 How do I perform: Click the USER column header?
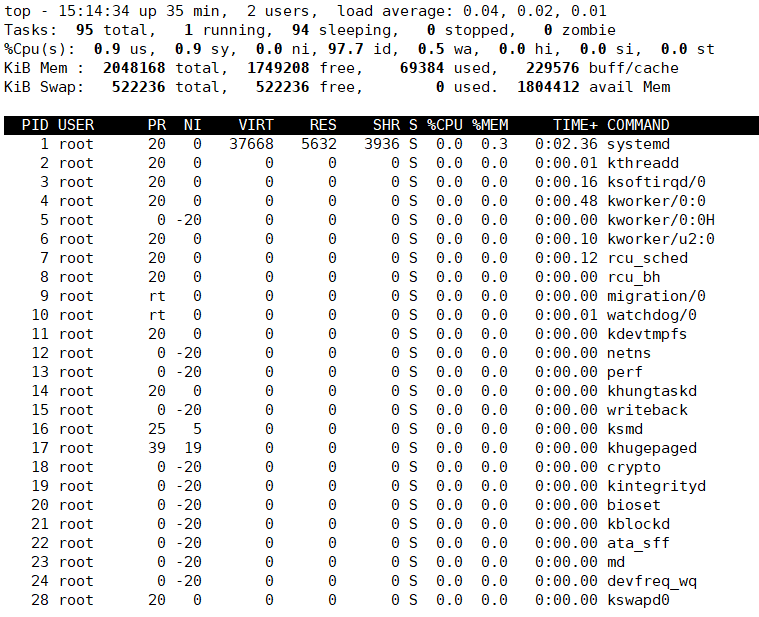[x=76, y=125]
